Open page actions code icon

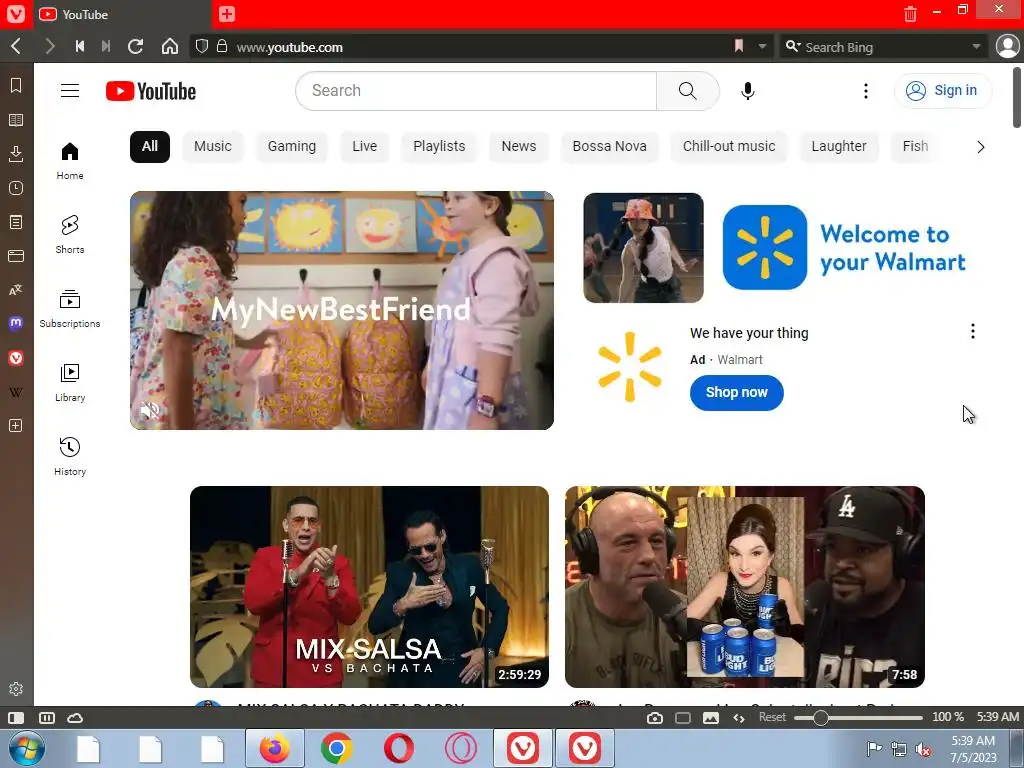pos(739,718)
